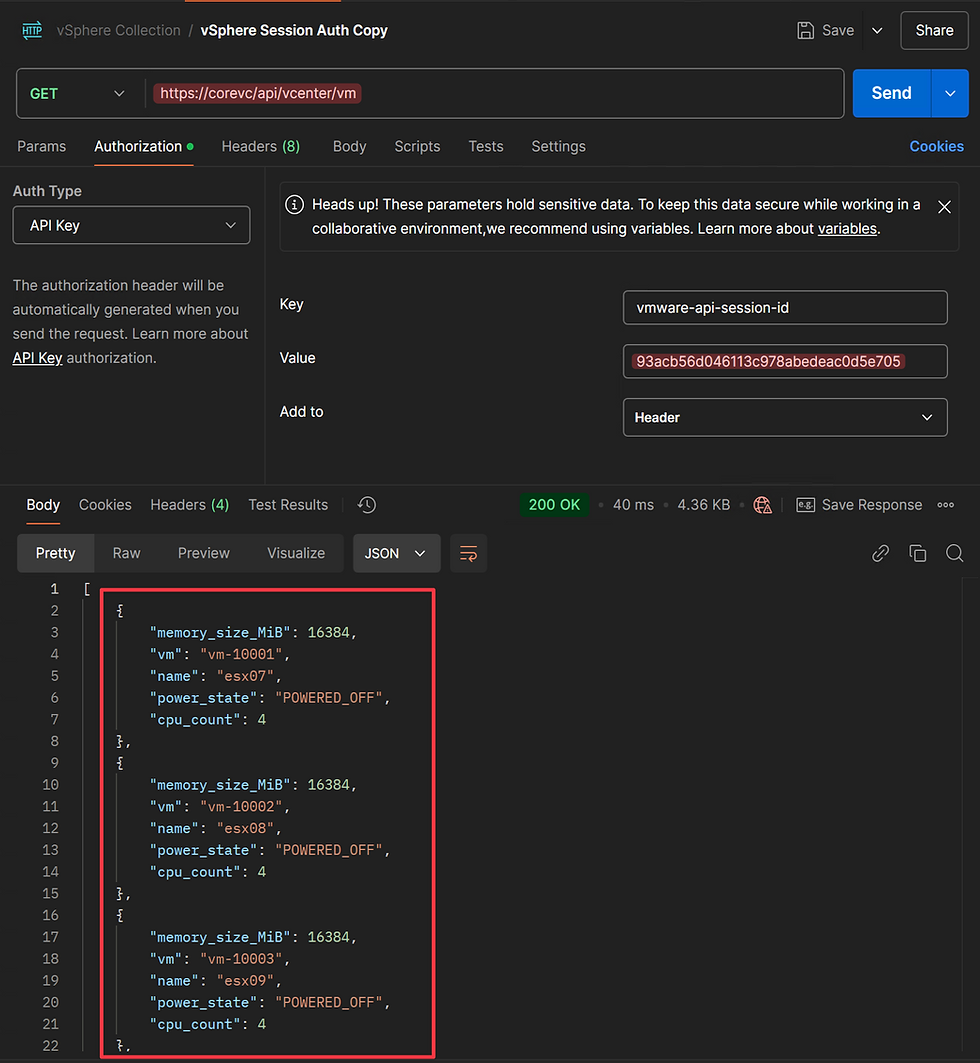Click the Value input field
Image resolution: width=980 pixels, height=1063 pixels.
[785, 361]
